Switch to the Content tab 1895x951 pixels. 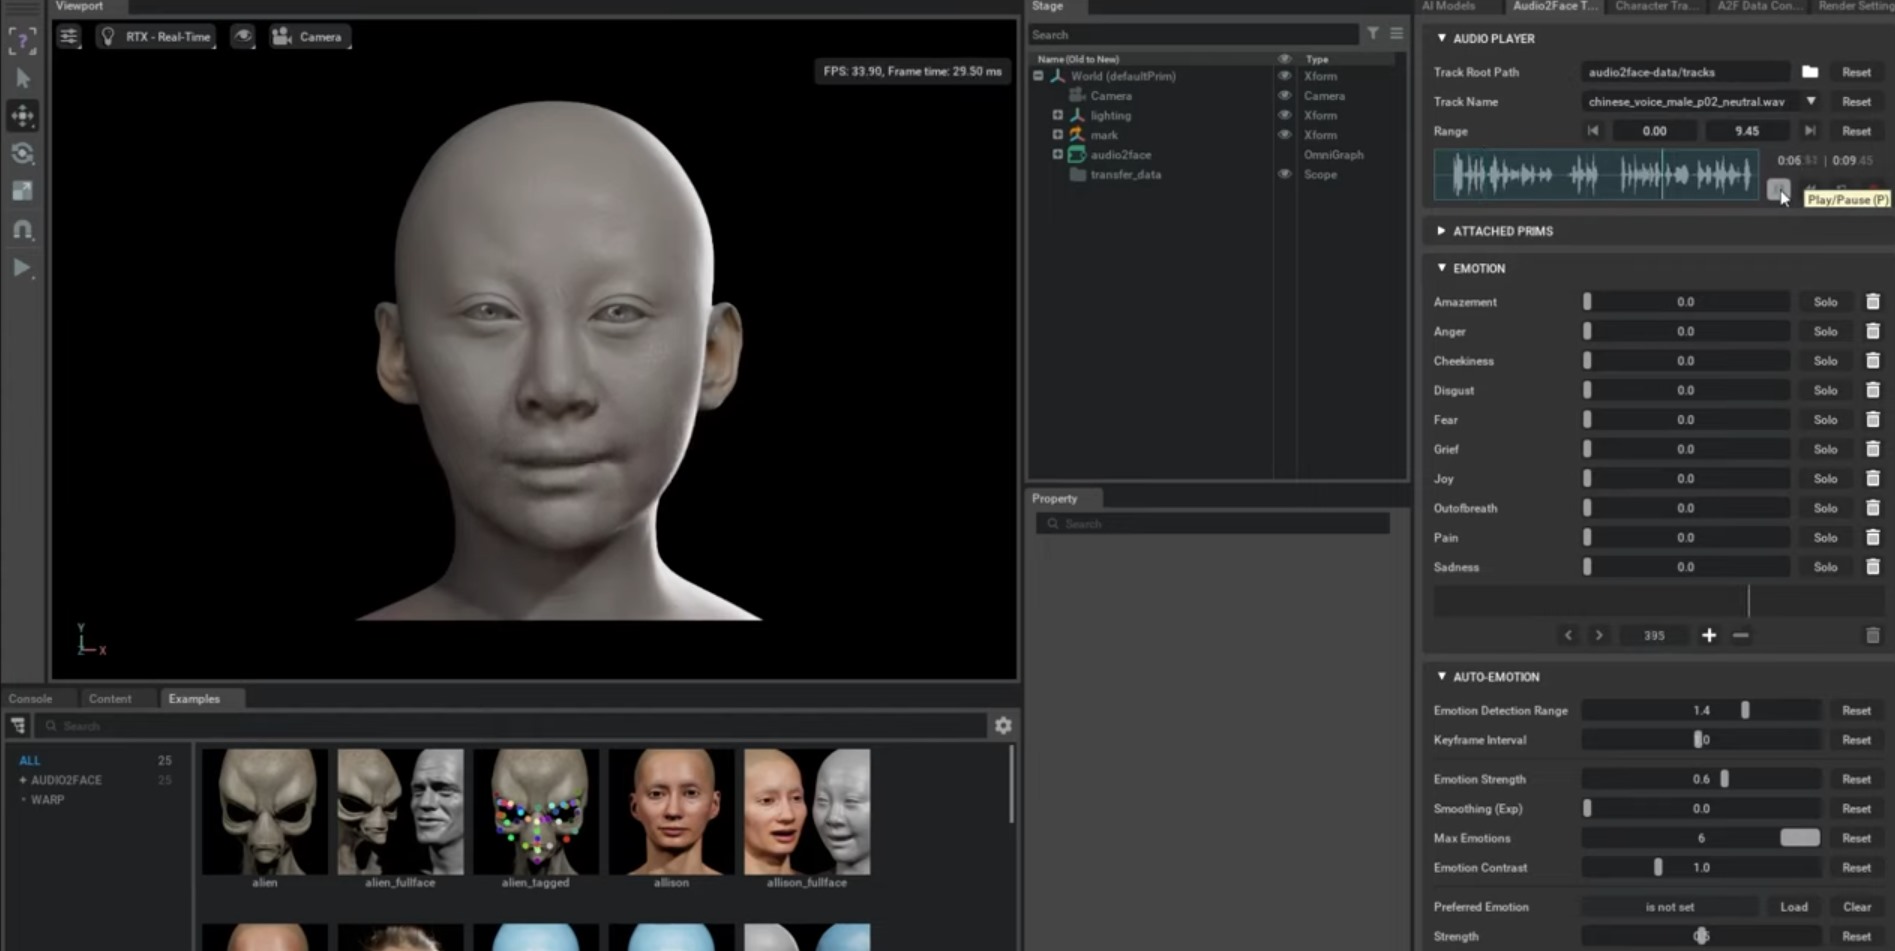tap(110, 699)
